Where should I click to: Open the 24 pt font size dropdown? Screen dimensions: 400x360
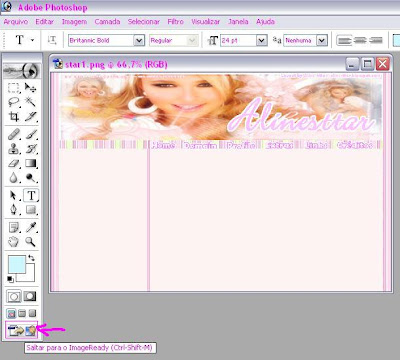pyautogui.click(x=262, y=41)
